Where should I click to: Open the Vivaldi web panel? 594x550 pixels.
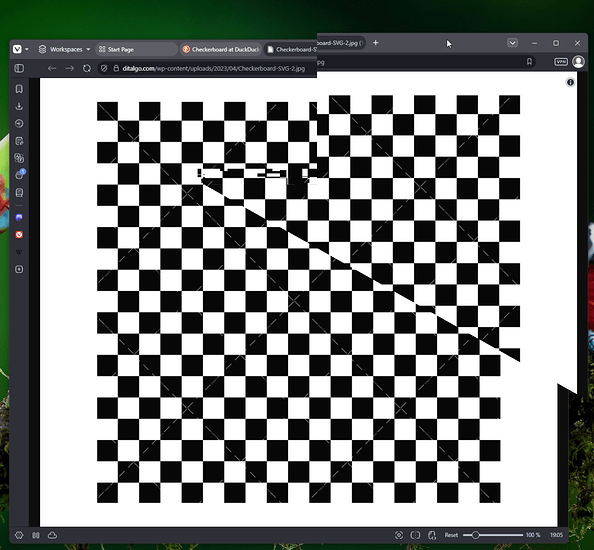[19, 234]
